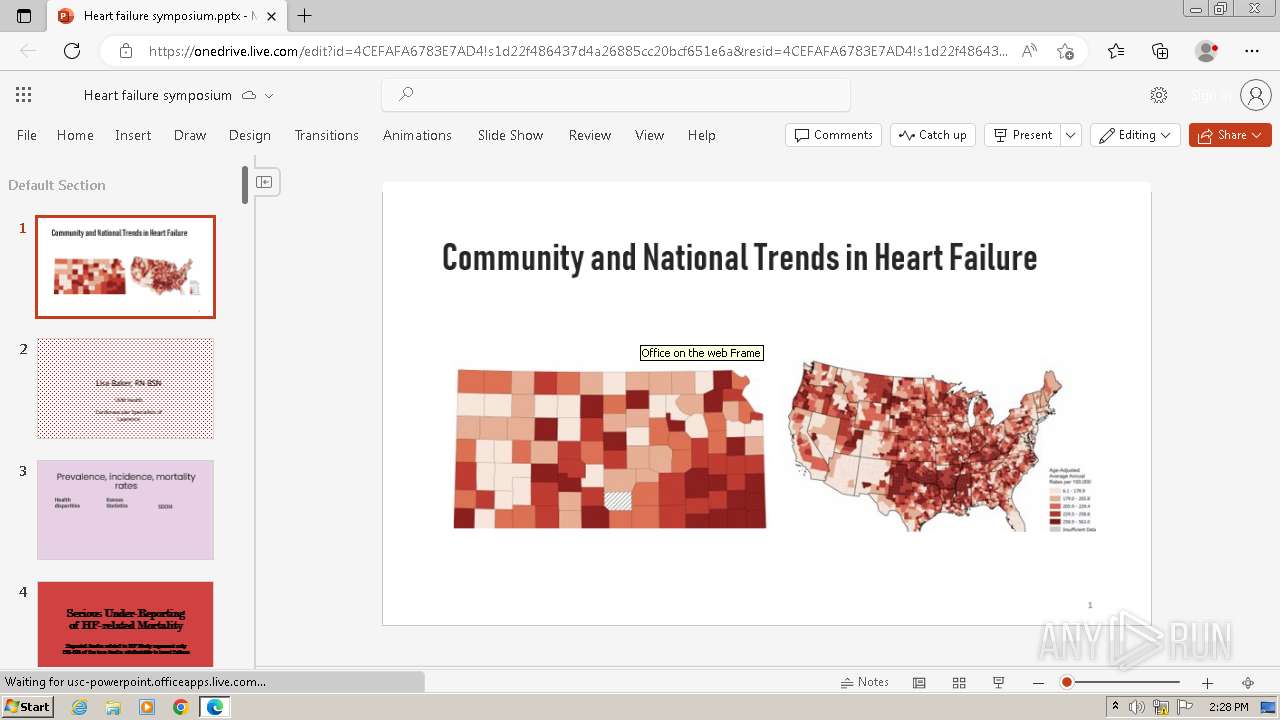The image size is (1280, 720).
Task: Open the Draw tab
Action: (x=190, y=135)
